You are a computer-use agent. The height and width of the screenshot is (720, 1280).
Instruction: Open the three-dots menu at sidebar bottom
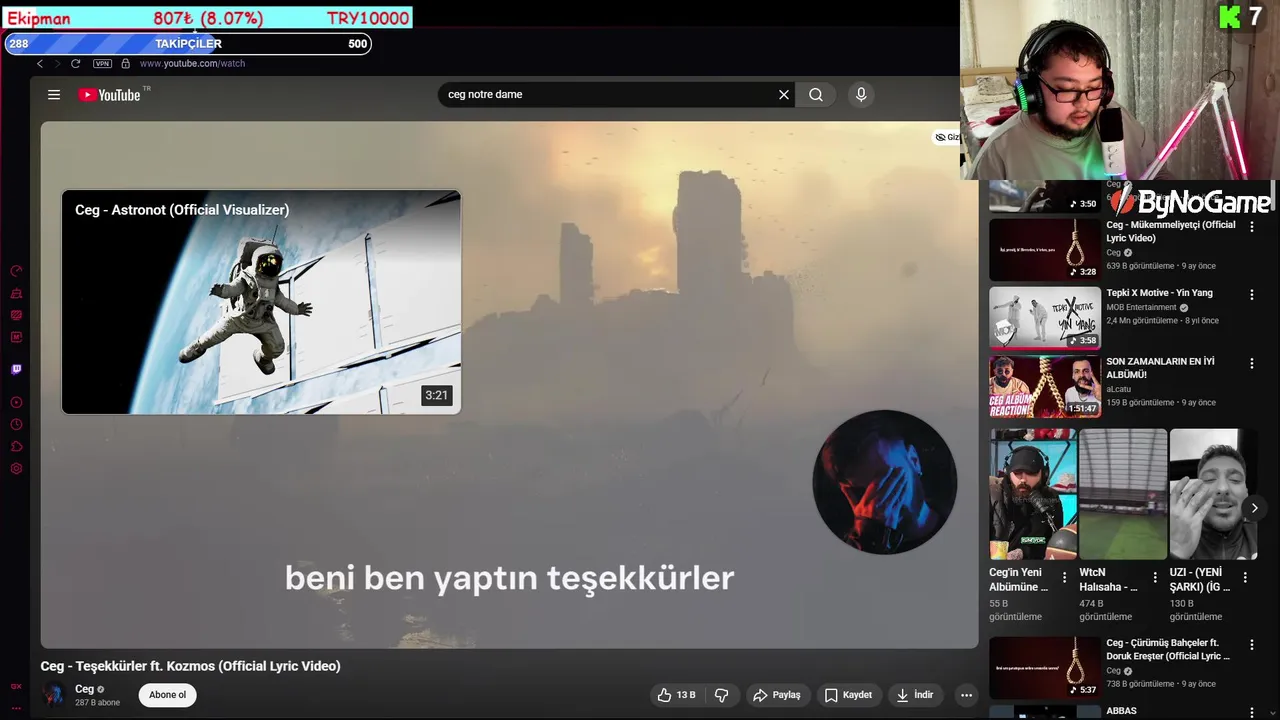coord(16,706)
